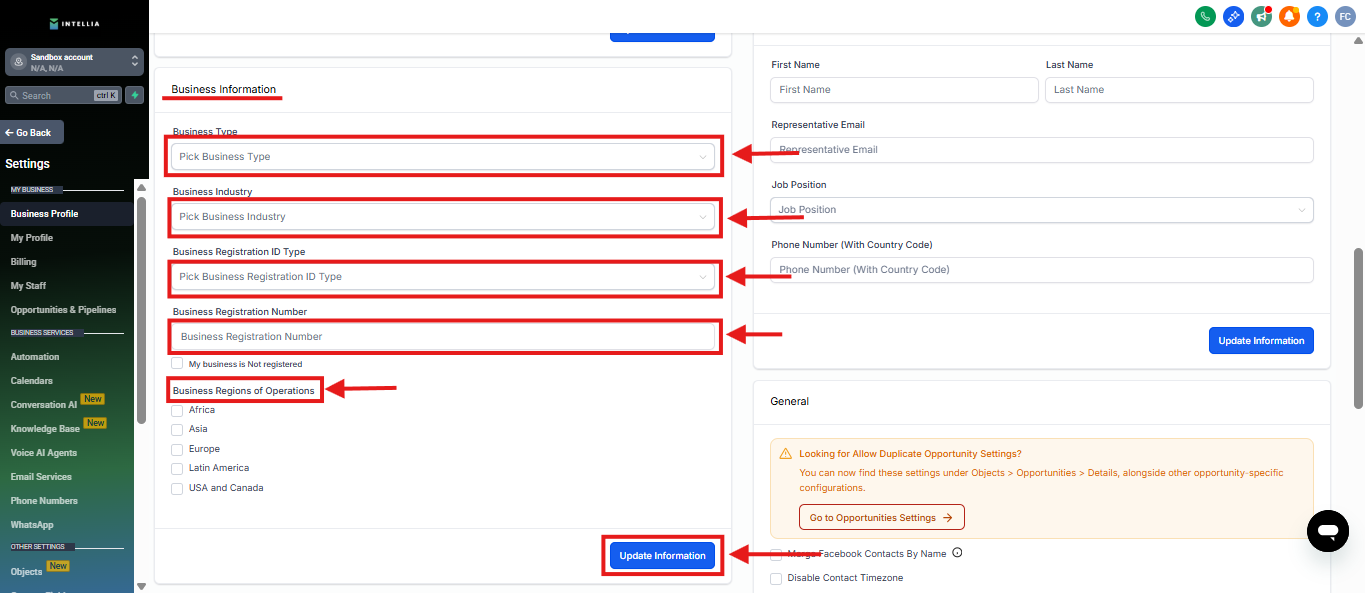Click Update Information under Business Information
Screen dimensions: 1365x593
662,556
